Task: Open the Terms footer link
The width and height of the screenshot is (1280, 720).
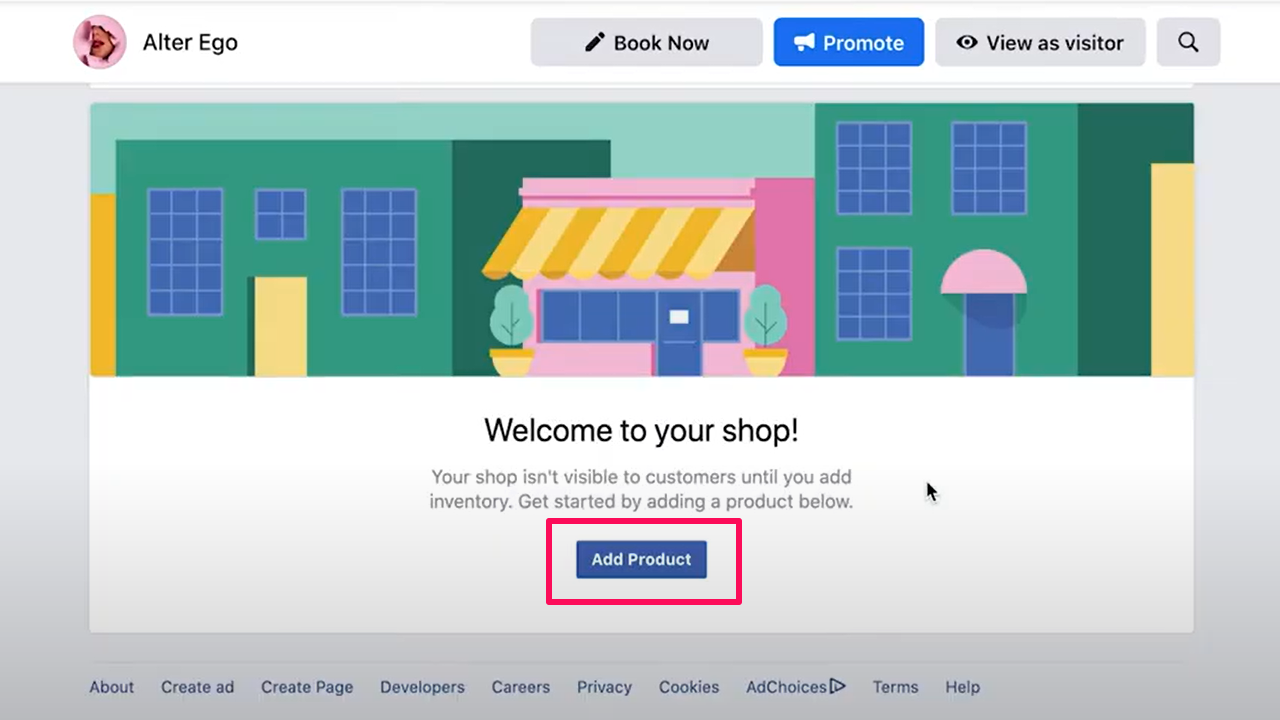Action: pyautogui.click(x=895, y=687)
